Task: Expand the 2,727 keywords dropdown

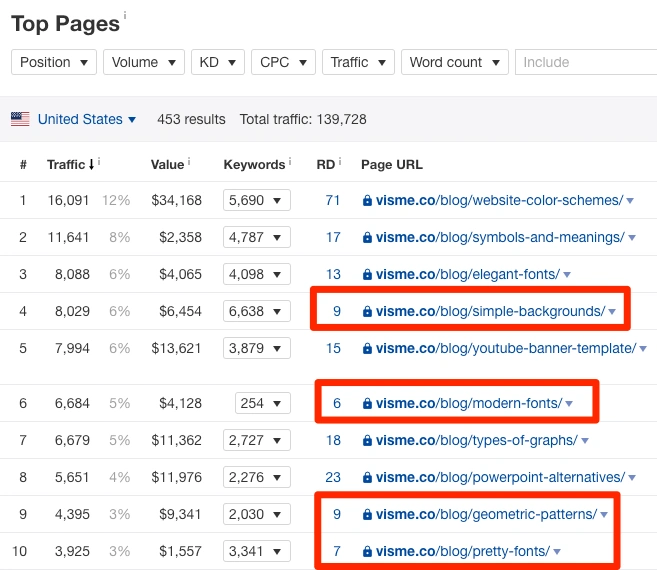Action: 257,440
